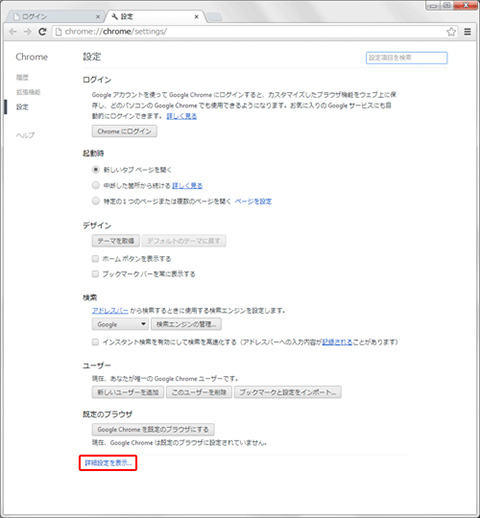Select the open new tab page radio

[96, 169]
